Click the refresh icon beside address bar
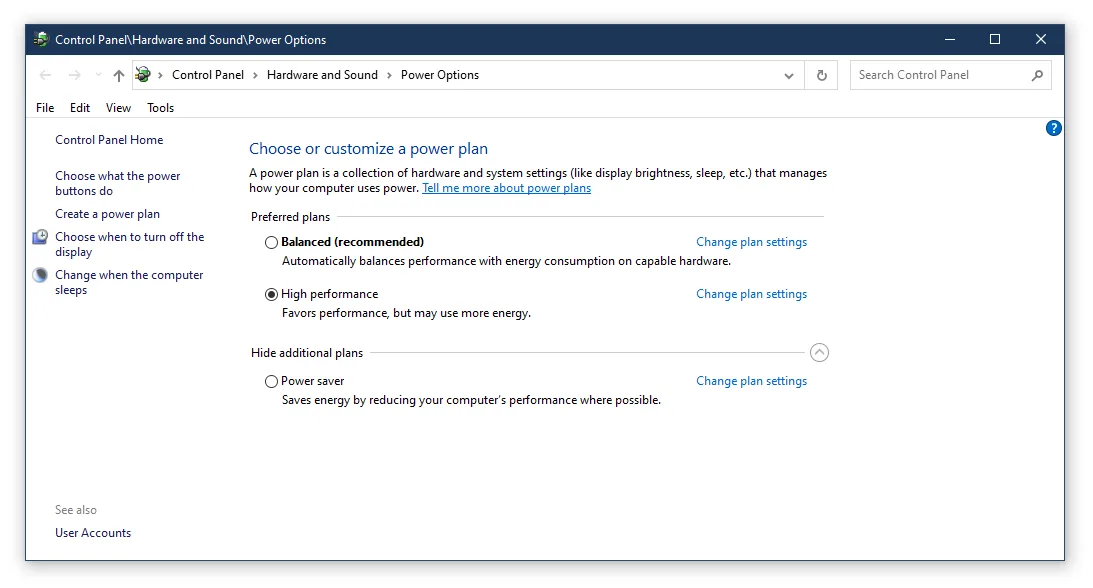This screenshot has height=588, width=1093. point(822,75)
